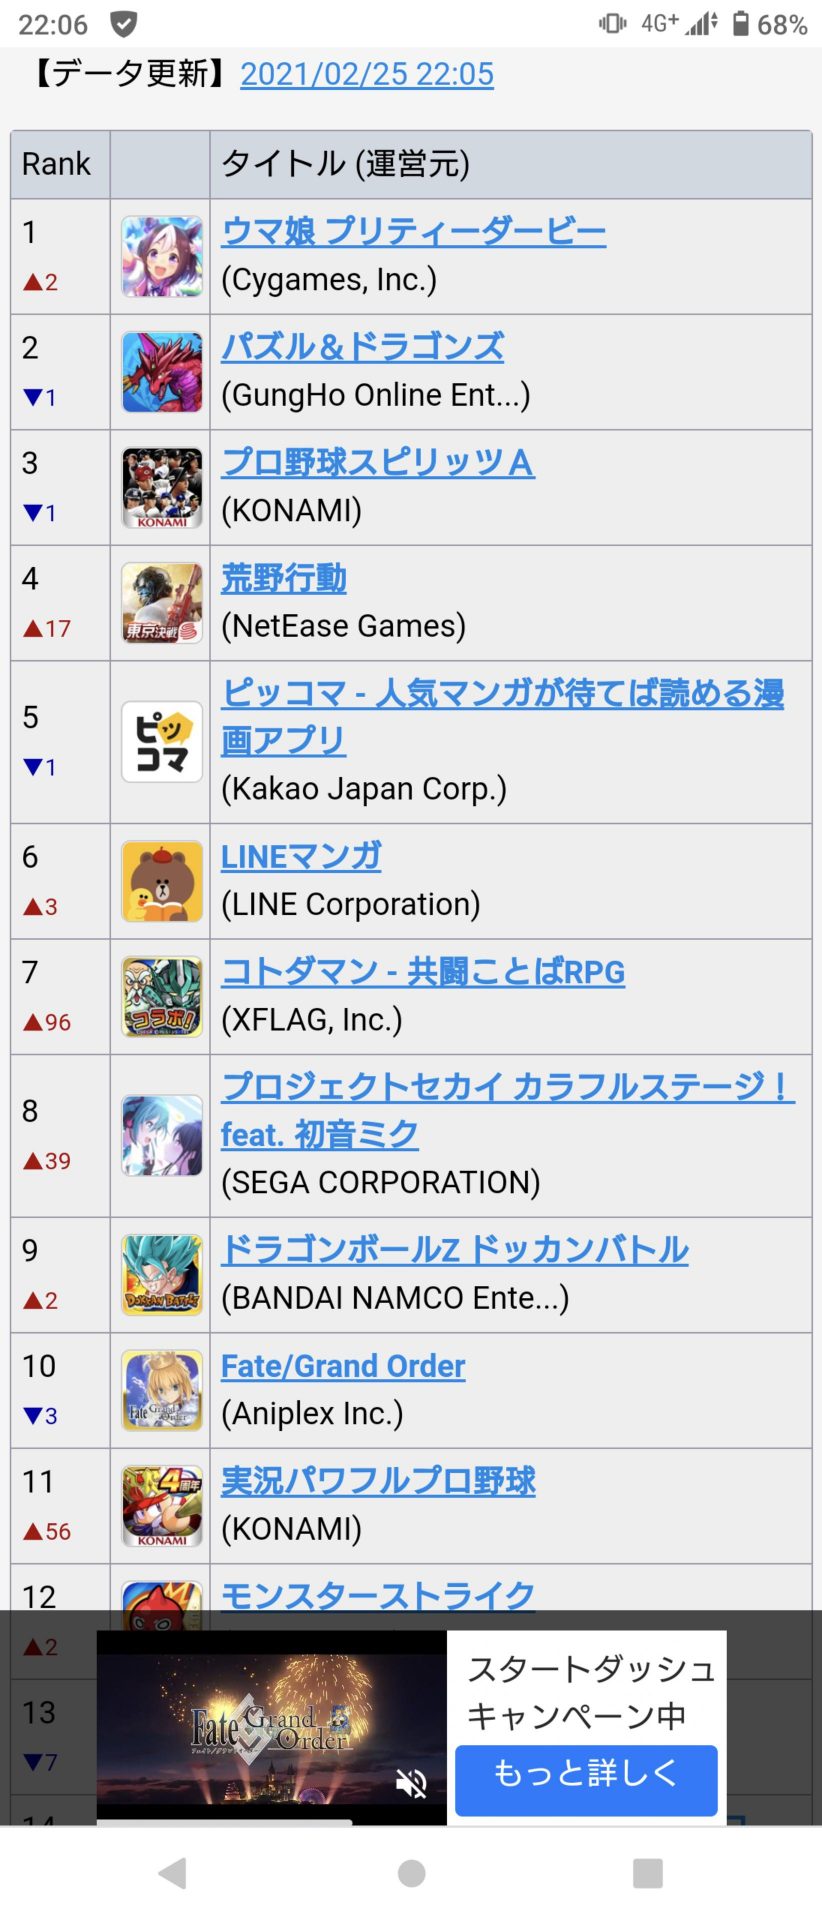The height and width of the screenshot is (1920, 822).
Task: Tap the Android back navigation triangle
Action: point(173,1873)
